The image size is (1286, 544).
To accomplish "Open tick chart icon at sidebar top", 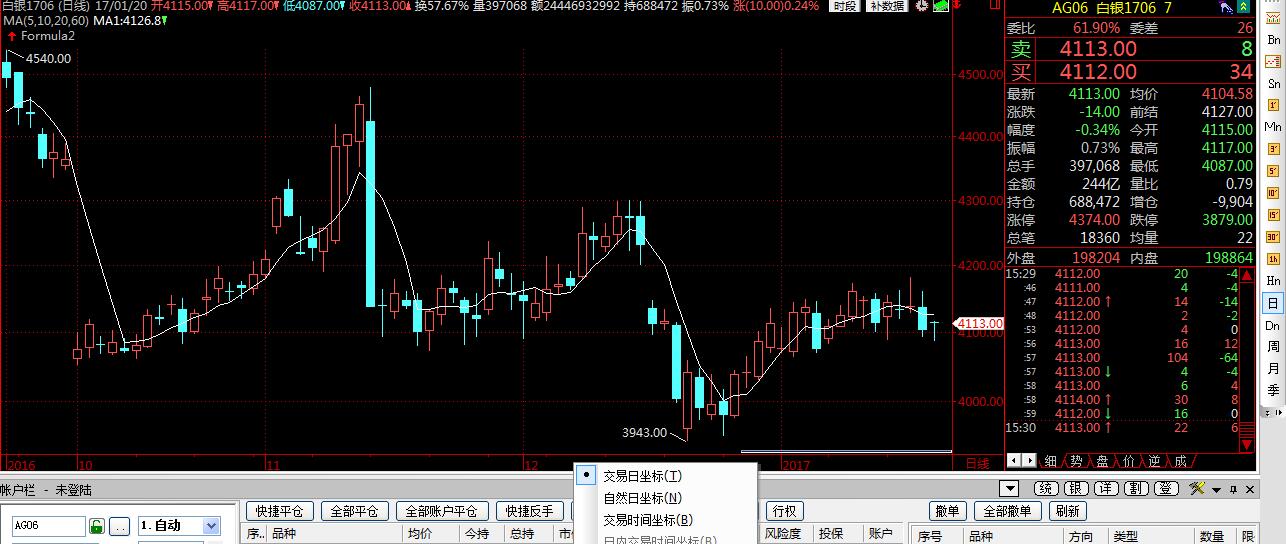I will (x=1273, y=17).
